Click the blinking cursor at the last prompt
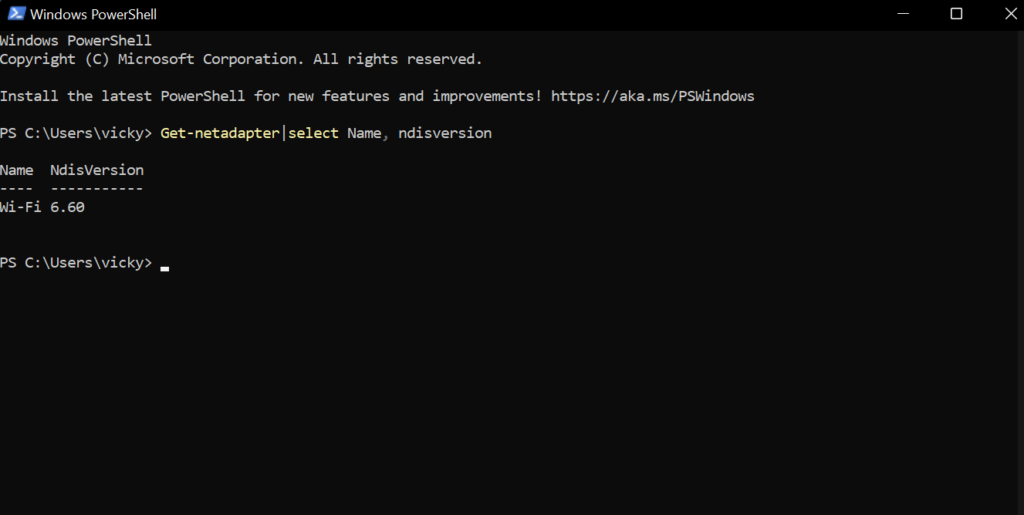1024x515 pixels. (164, 268)
